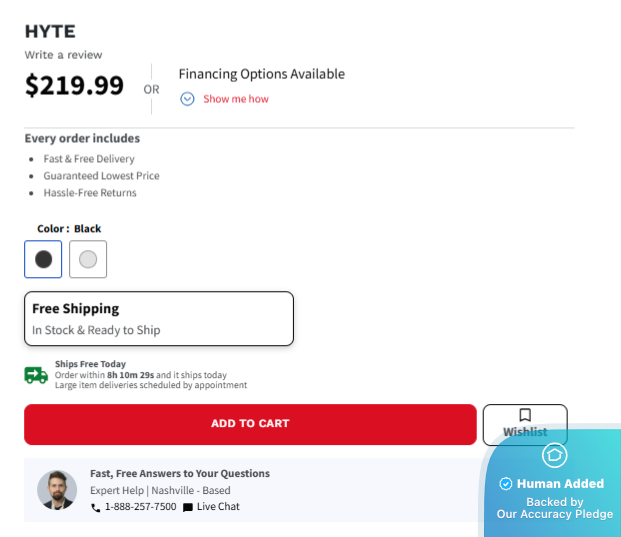Click the phone icon beside 1-888-257-7500
This screenshot has width=621, height=537.
coord(96,508)
